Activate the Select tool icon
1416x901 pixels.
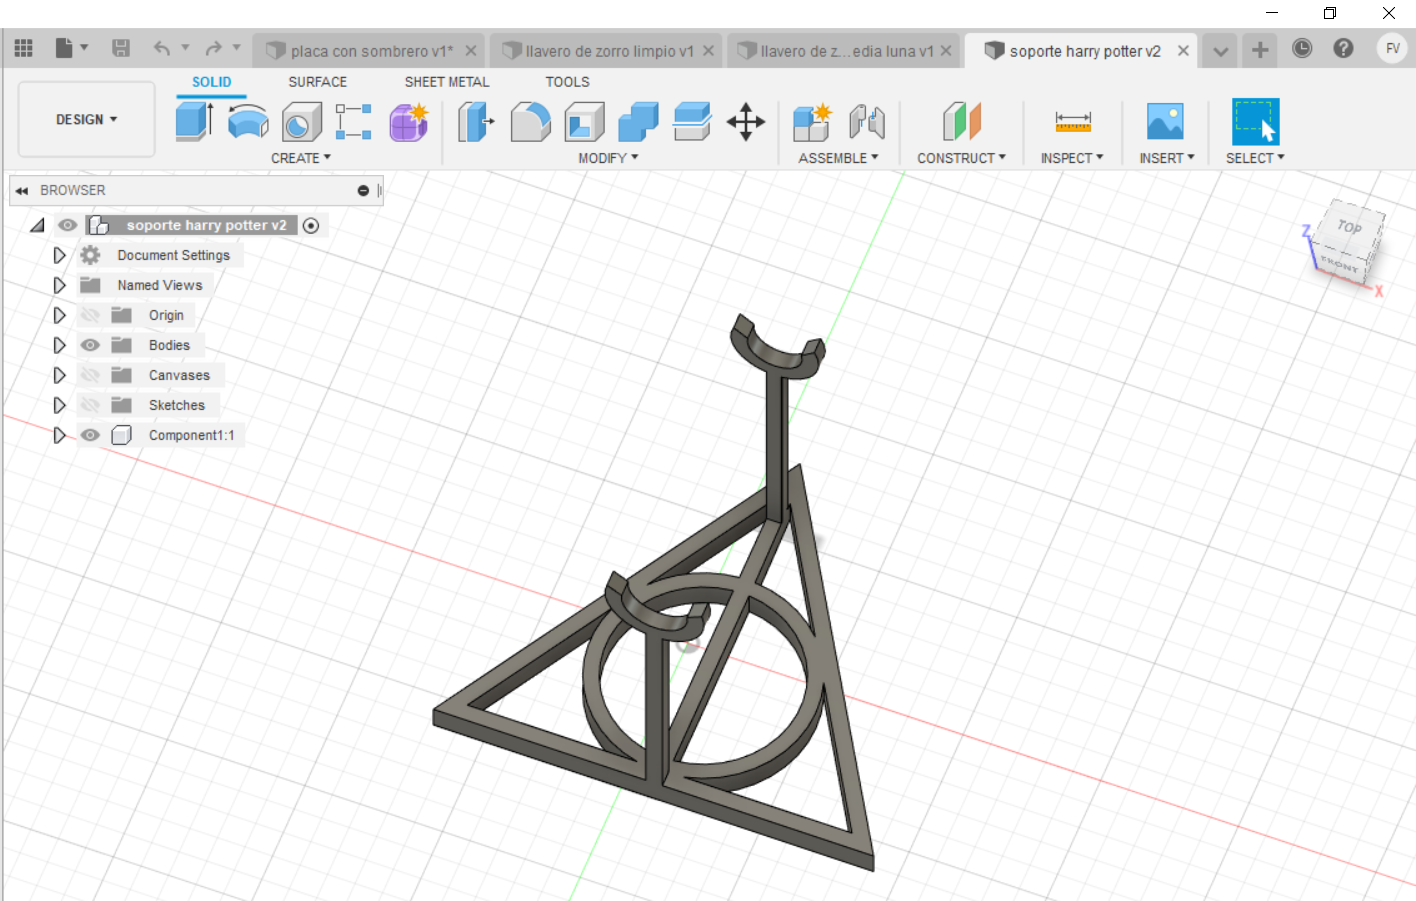coord(1256,122)
